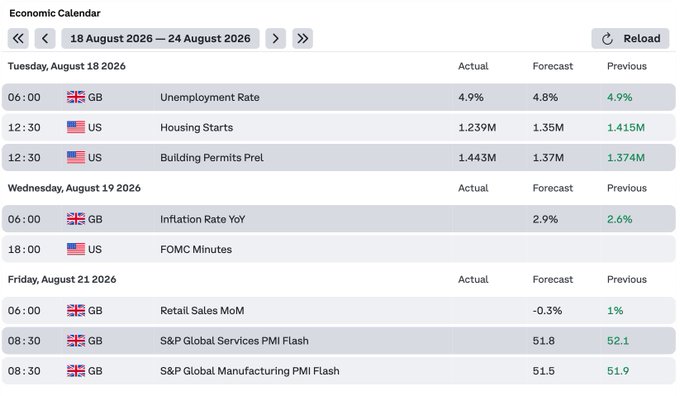This screenshot has height=396, width=680.
Task: Click the green previous value 4.9%
Action: 620,97
